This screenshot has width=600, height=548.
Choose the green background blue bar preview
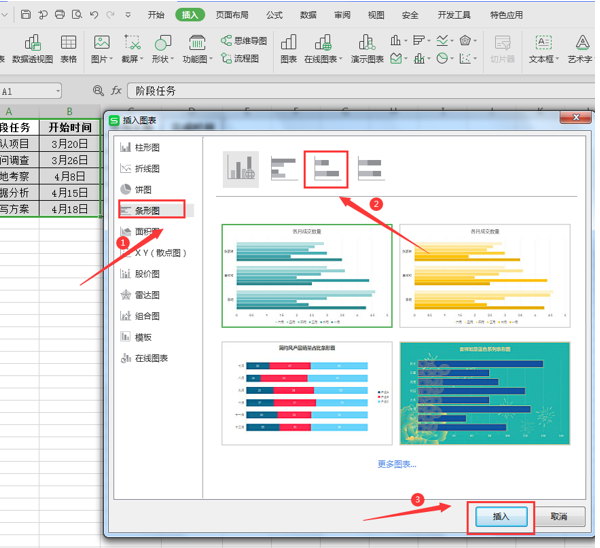(485, 393)
